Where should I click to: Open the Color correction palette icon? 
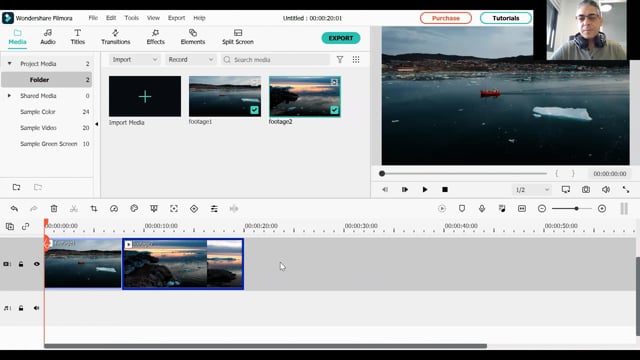click(134, 209)
